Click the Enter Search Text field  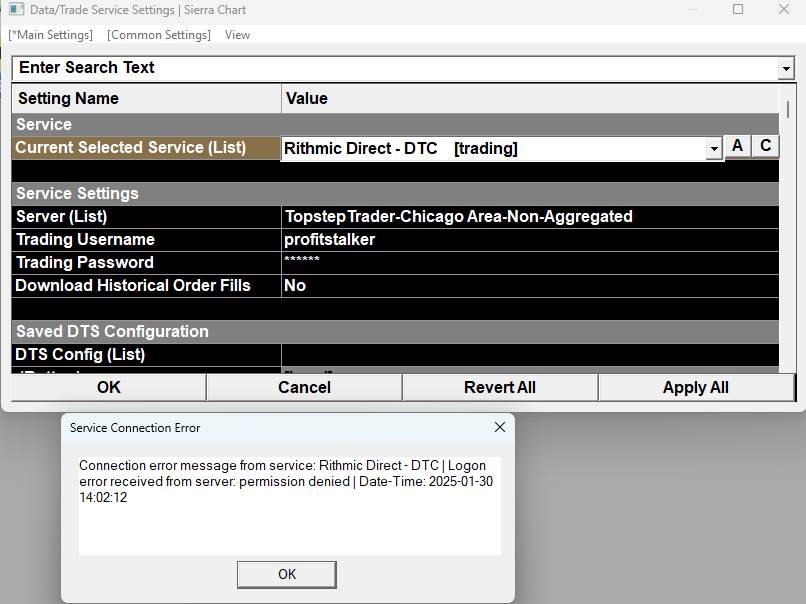click(x=395, y=68)
